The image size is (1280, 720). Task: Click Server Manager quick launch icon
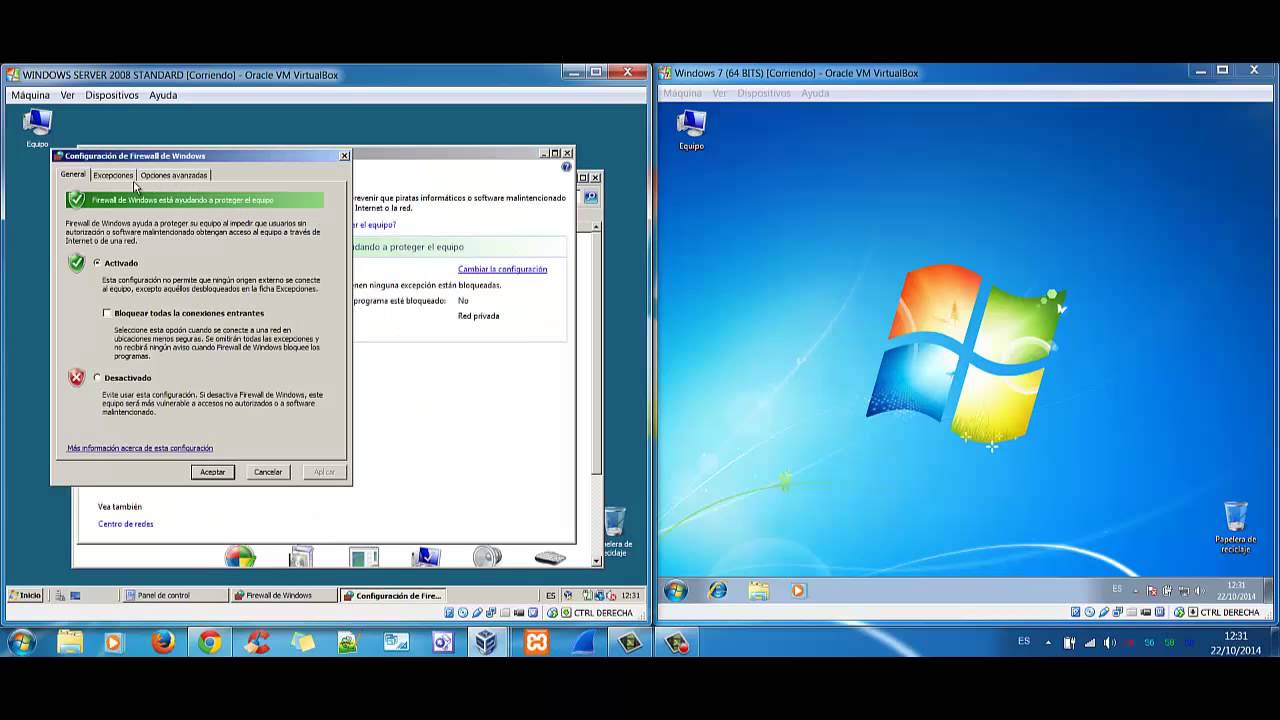pos(59,595)
